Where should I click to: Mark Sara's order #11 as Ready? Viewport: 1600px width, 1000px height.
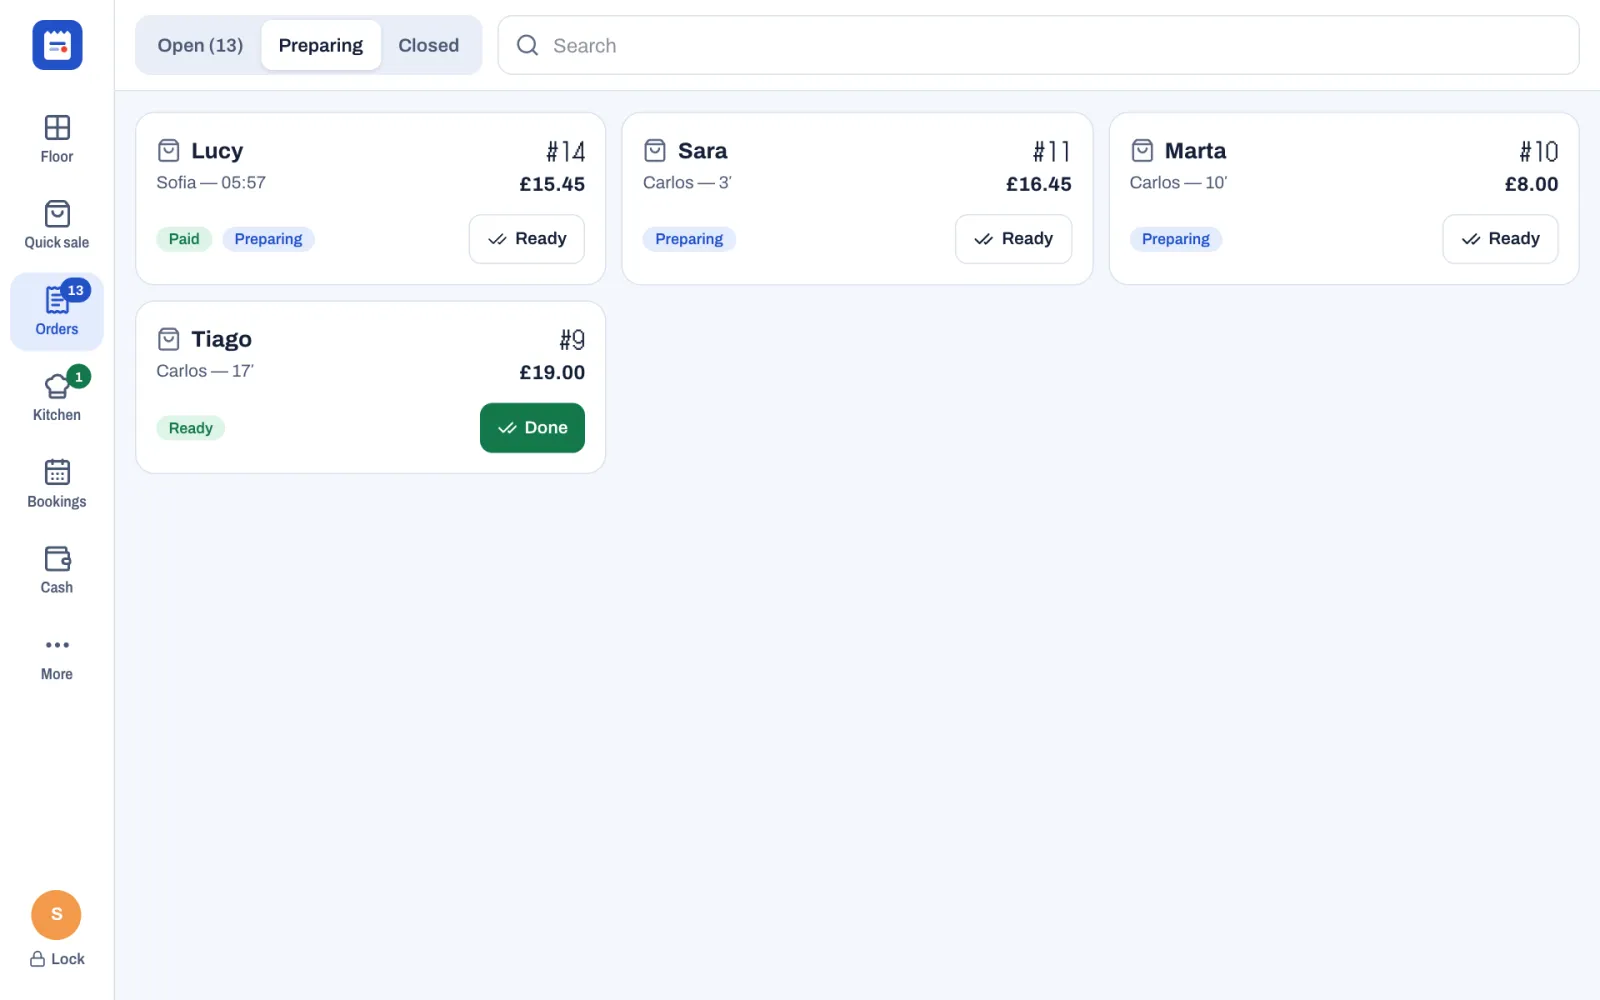1013,239
